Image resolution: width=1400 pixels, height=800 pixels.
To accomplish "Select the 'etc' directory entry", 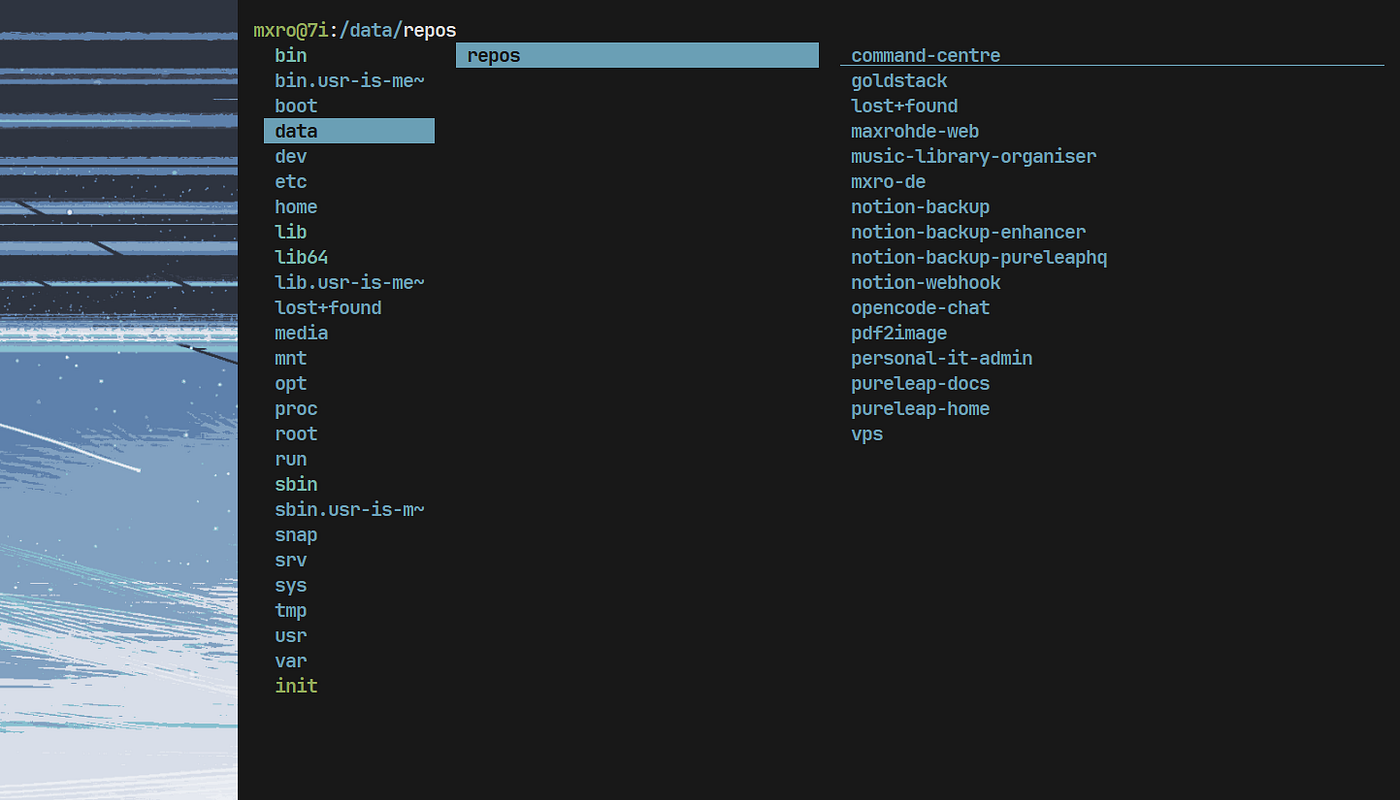I will tap(291, 182).
